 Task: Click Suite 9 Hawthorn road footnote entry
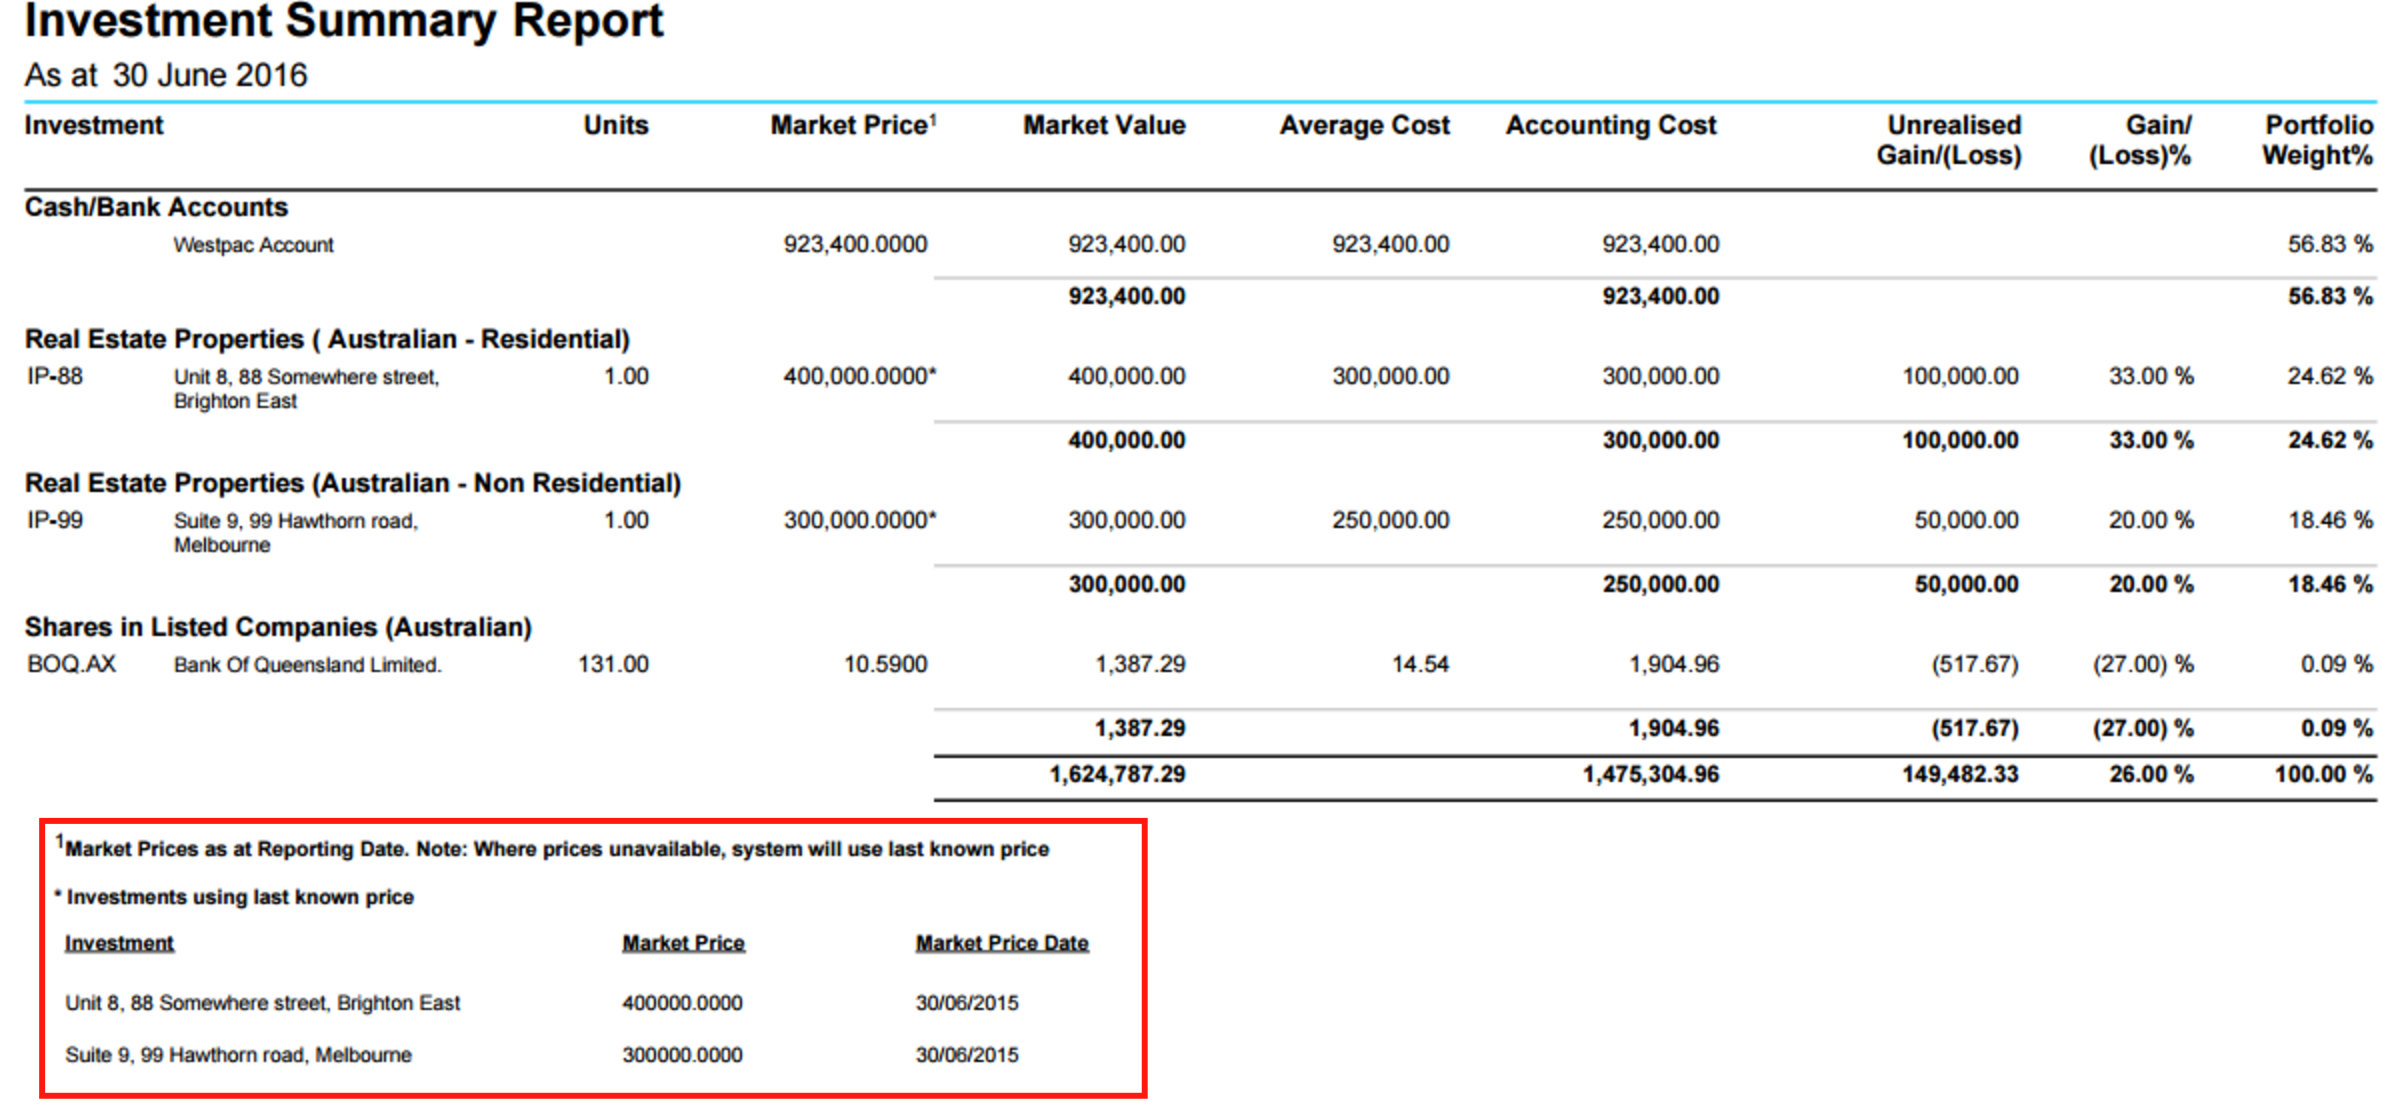pos(238,1055)
